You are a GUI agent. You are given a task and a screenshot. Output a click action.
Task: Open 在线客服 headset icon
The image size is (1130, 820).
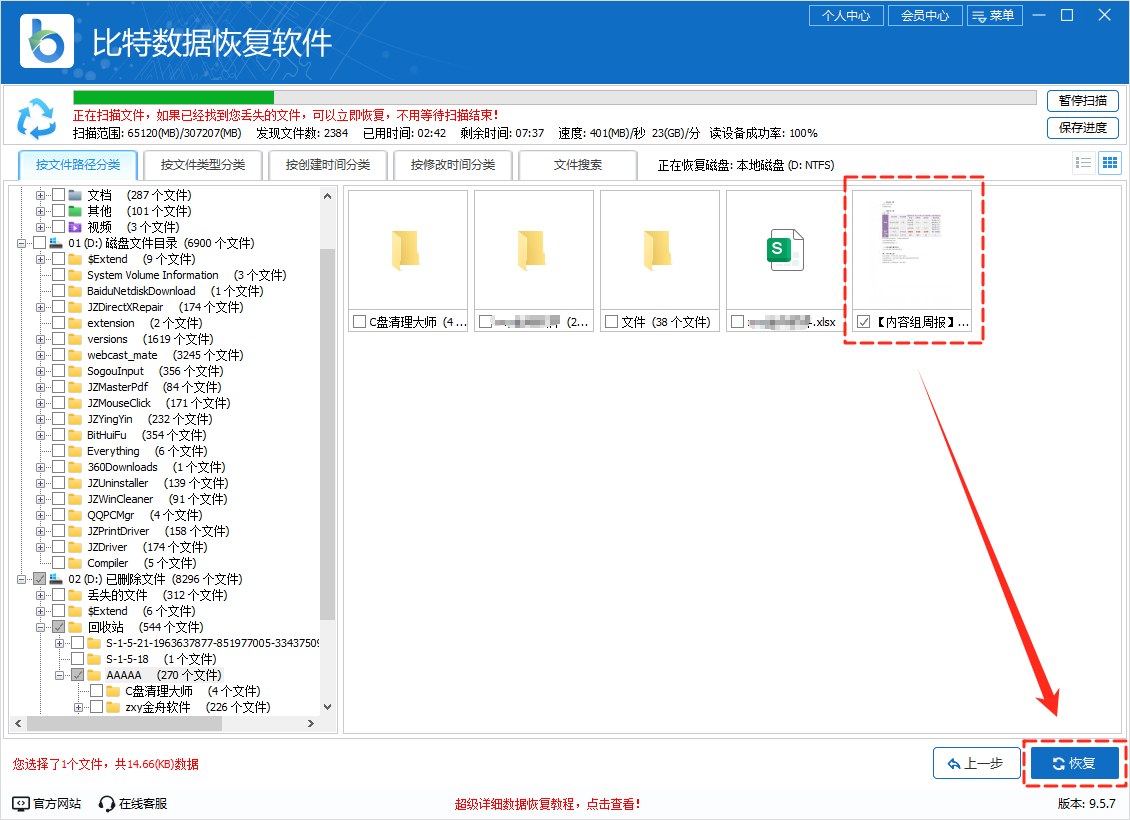coord(107,803)
